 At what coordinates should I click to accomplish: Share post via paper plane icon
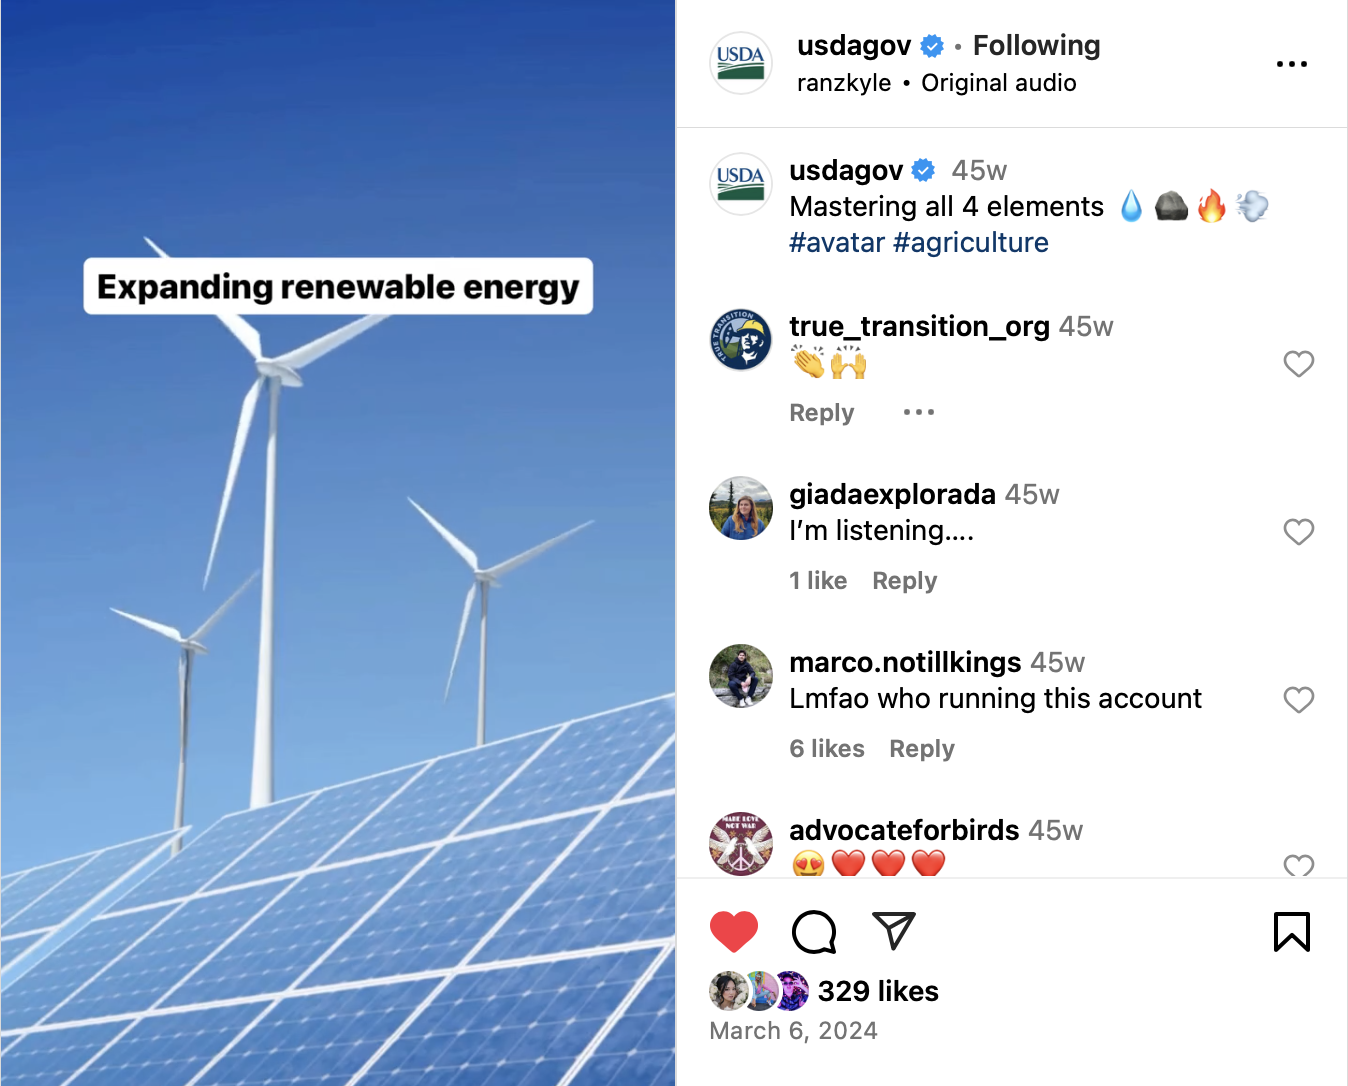(x=894, y=931)
